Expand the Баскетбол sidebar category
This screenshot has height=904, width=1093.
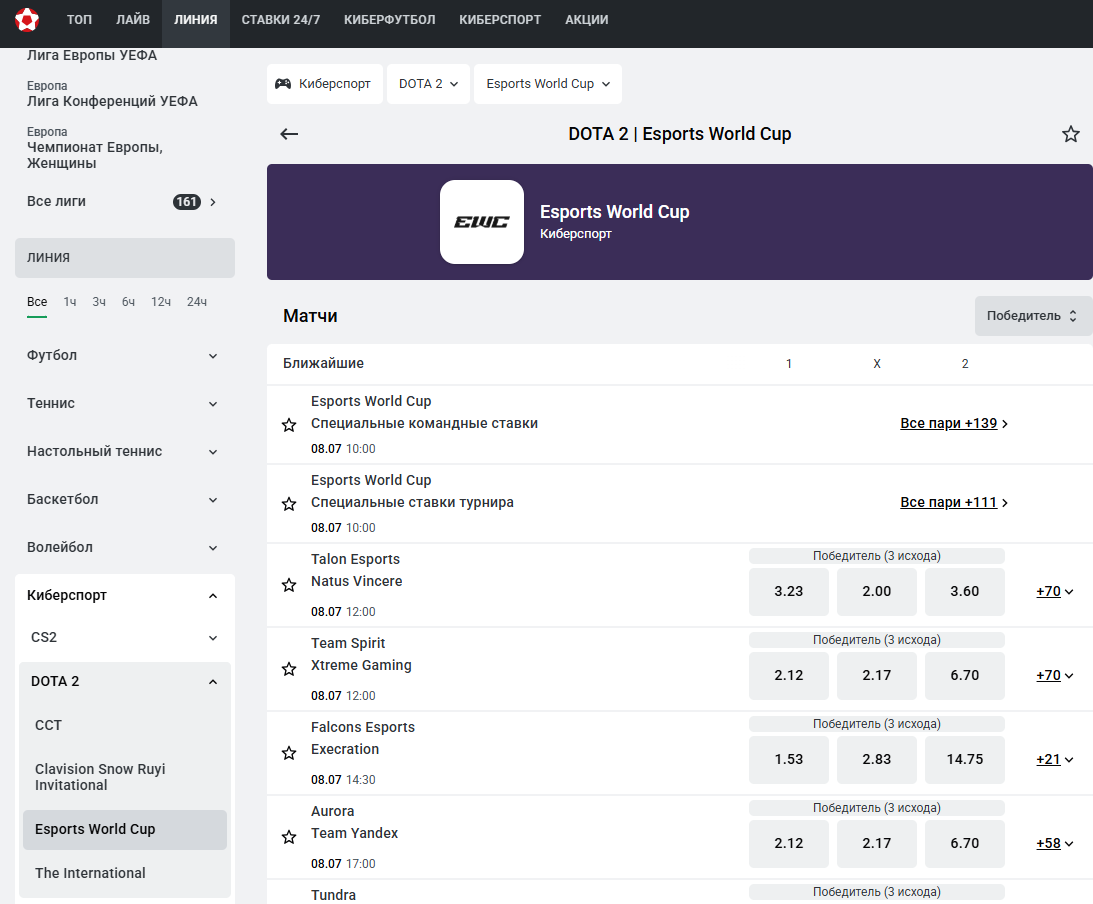tap(124, 500)
